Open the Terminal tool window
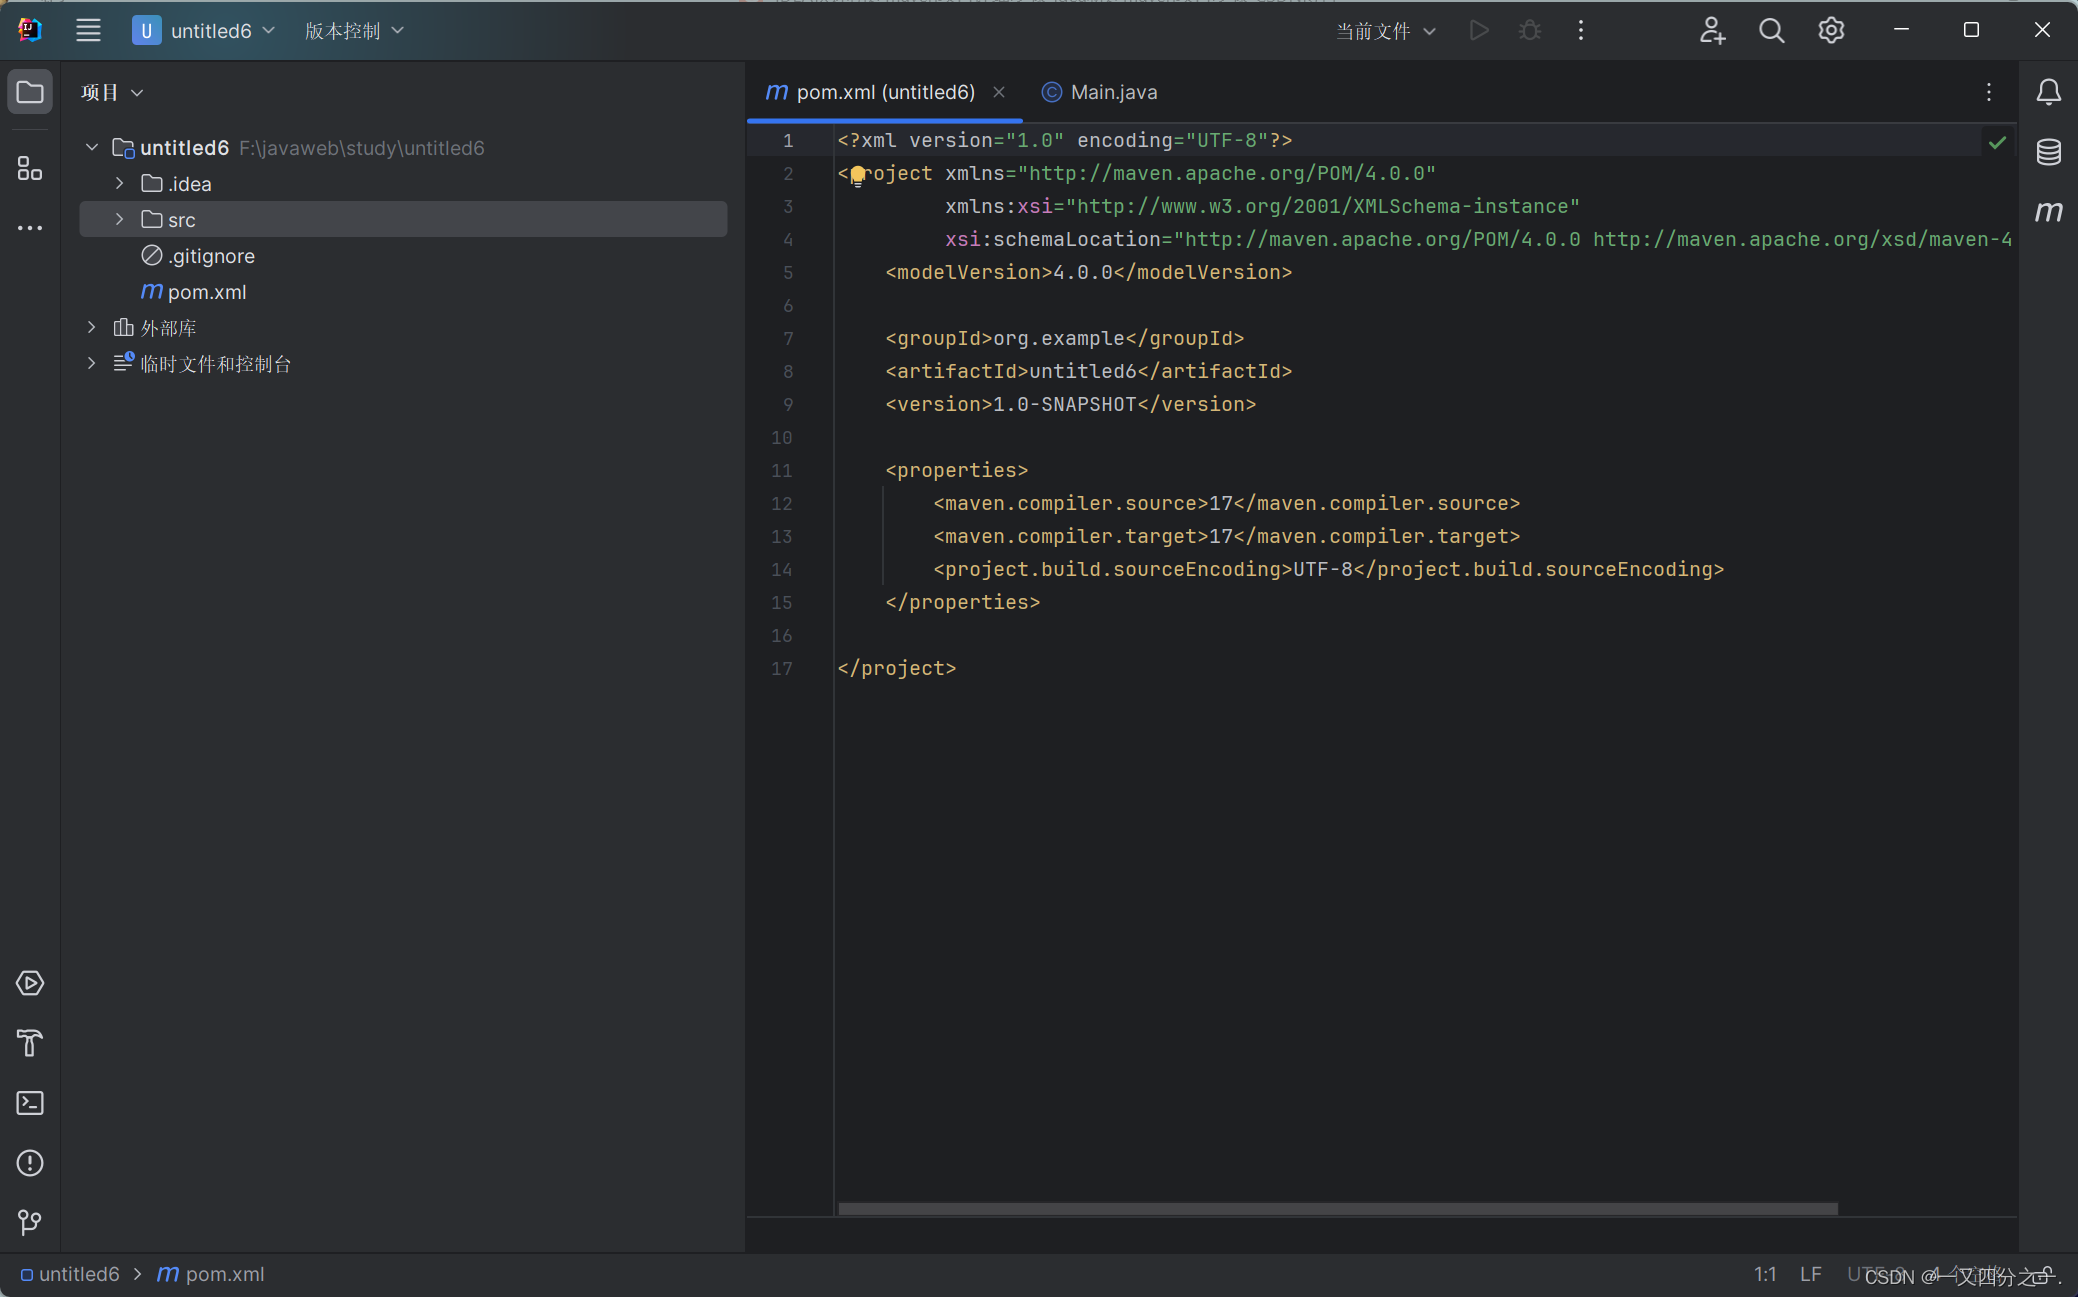 [30, 1103]
